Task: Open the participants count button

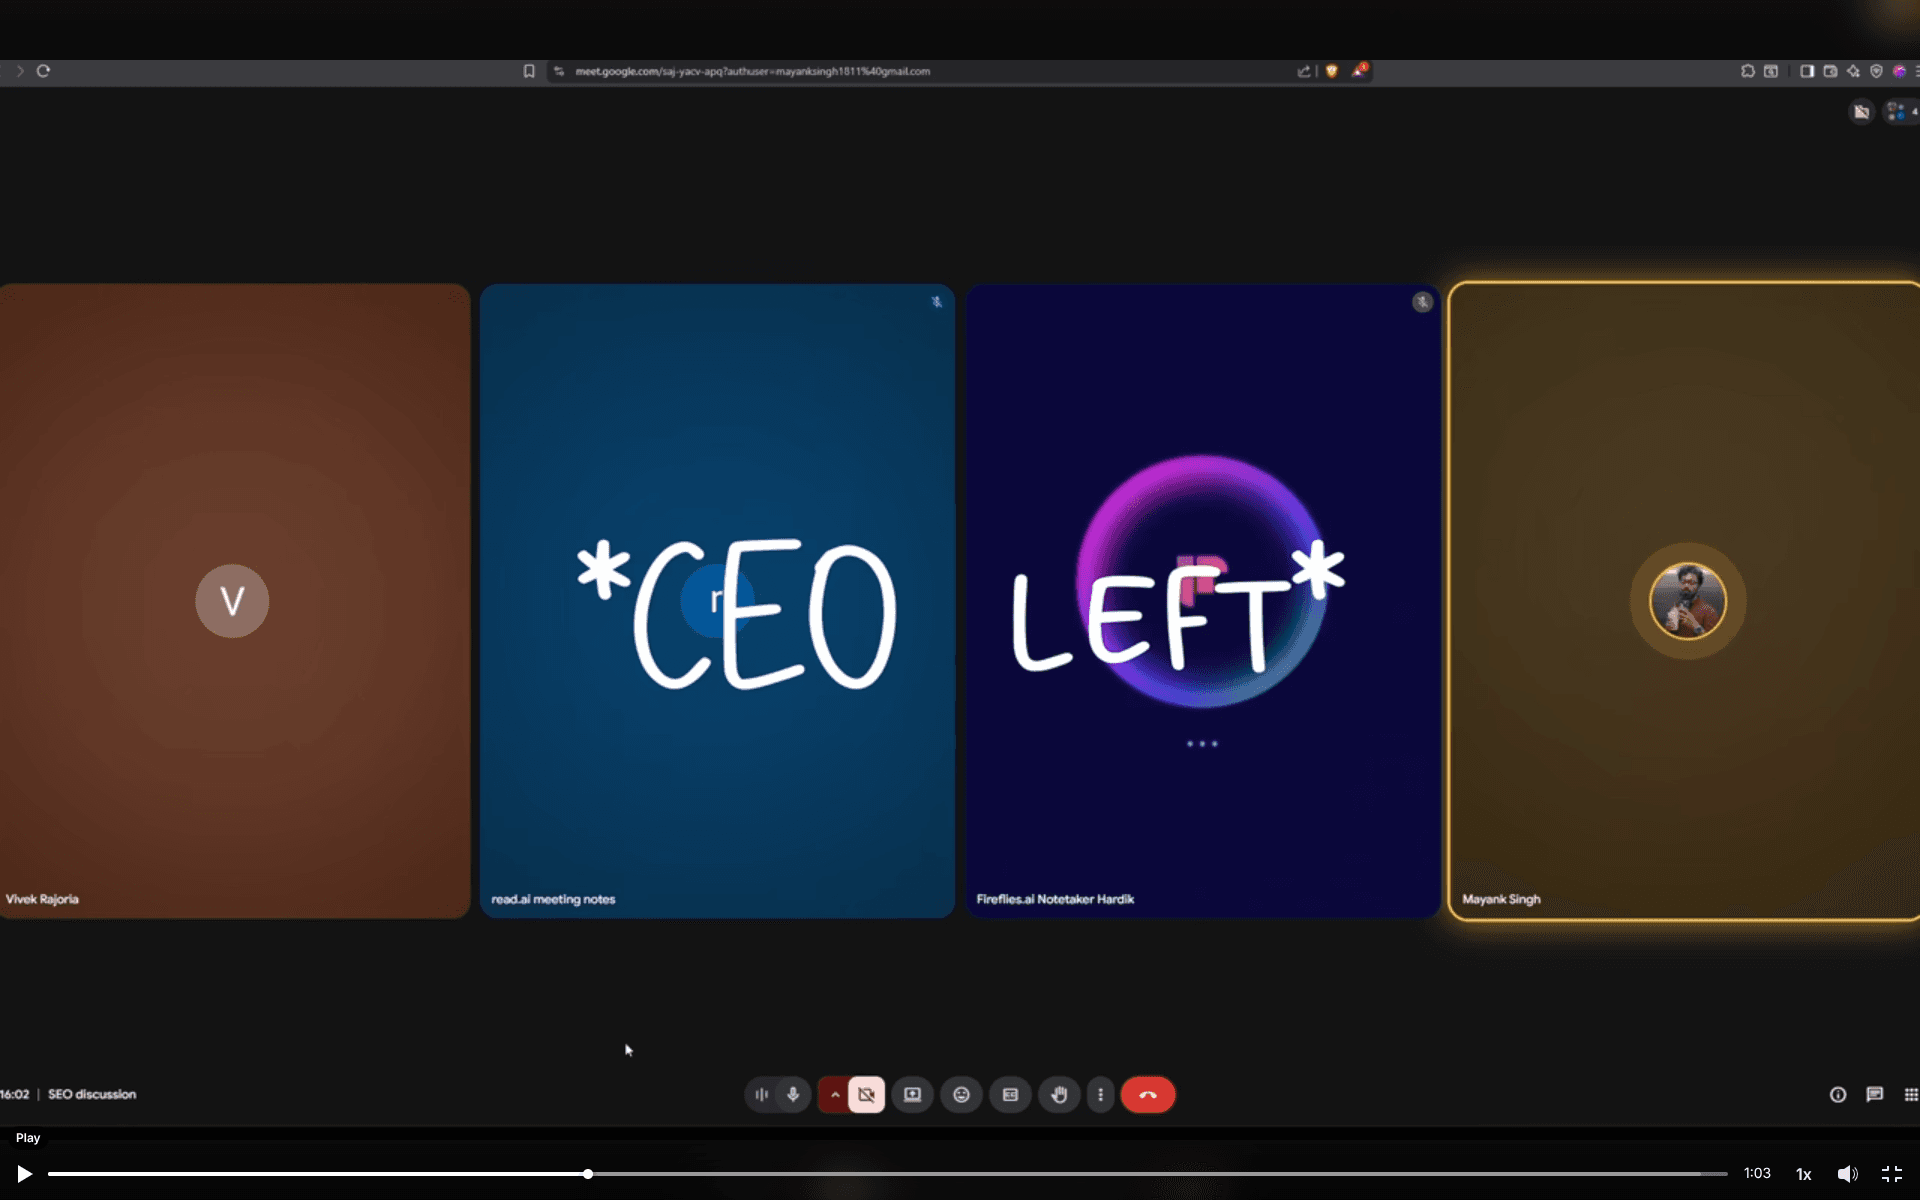Action: pyautogui.click(x=1900, y=112)
